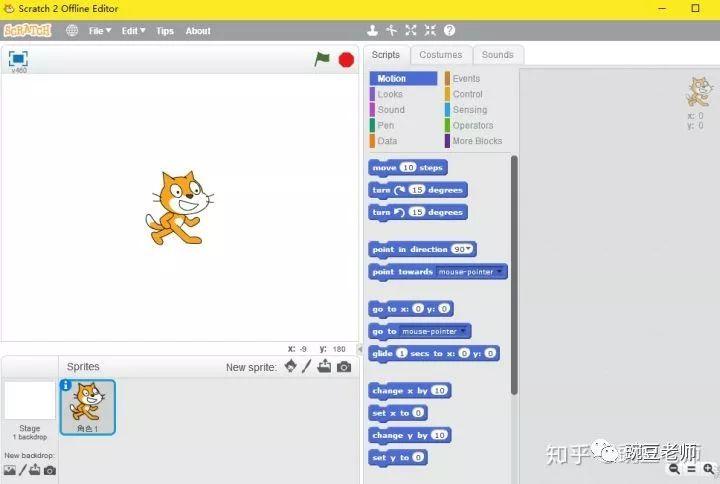Upload sprite from file
Screen dimensions: 720x484
click(x=324, y=366)
